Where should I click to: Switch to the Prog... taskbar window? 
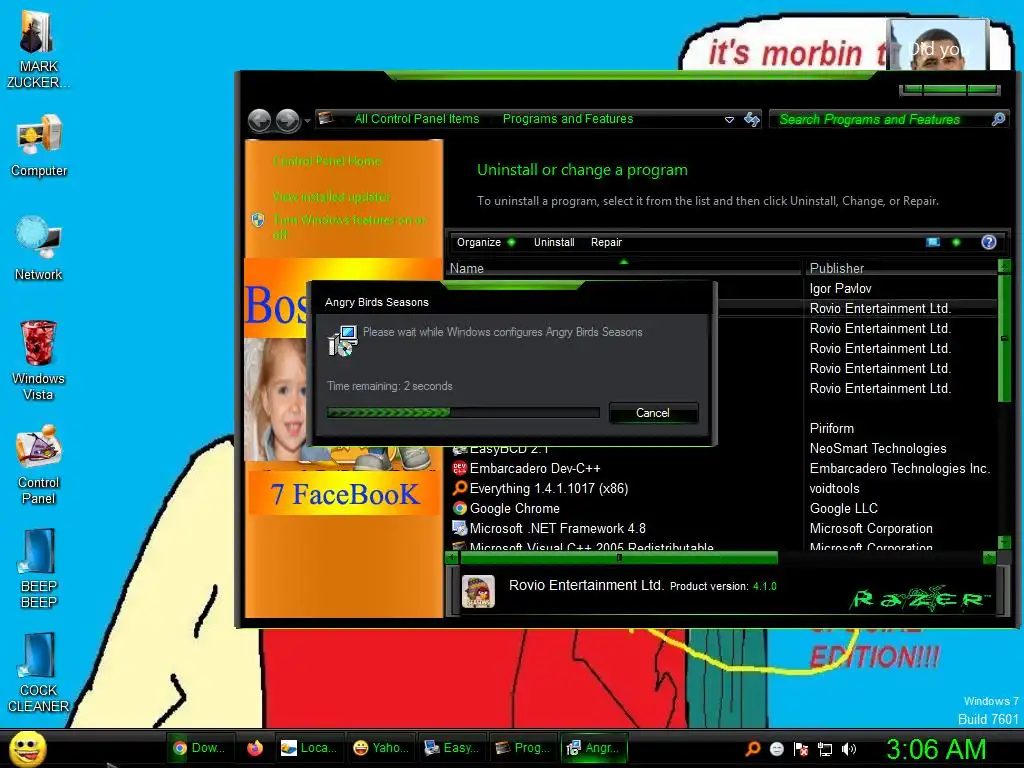(523, 748)
